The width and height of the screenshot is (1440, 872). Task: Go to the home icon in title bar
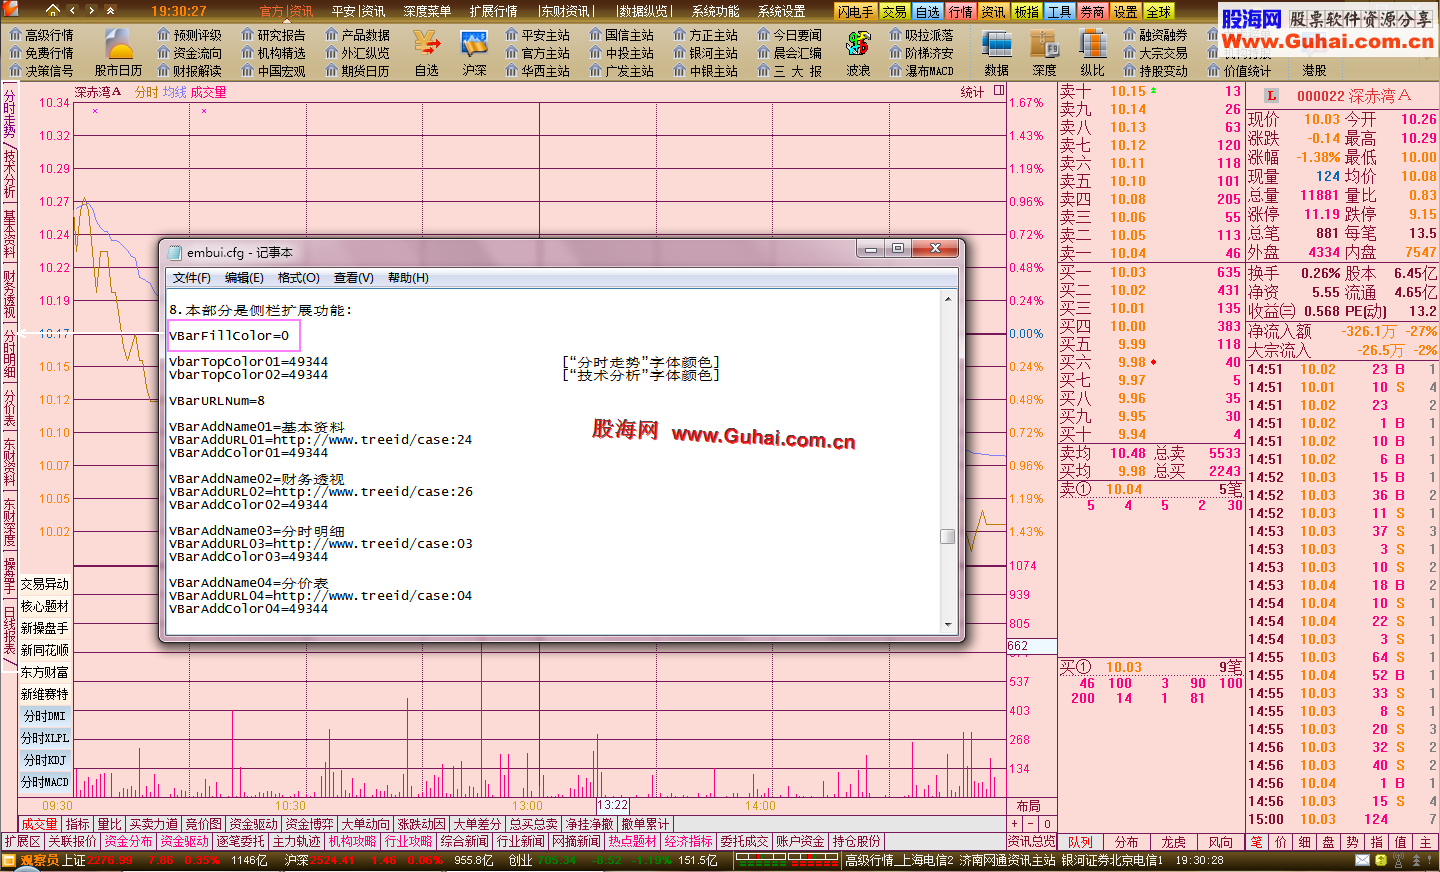click(53, 10)
